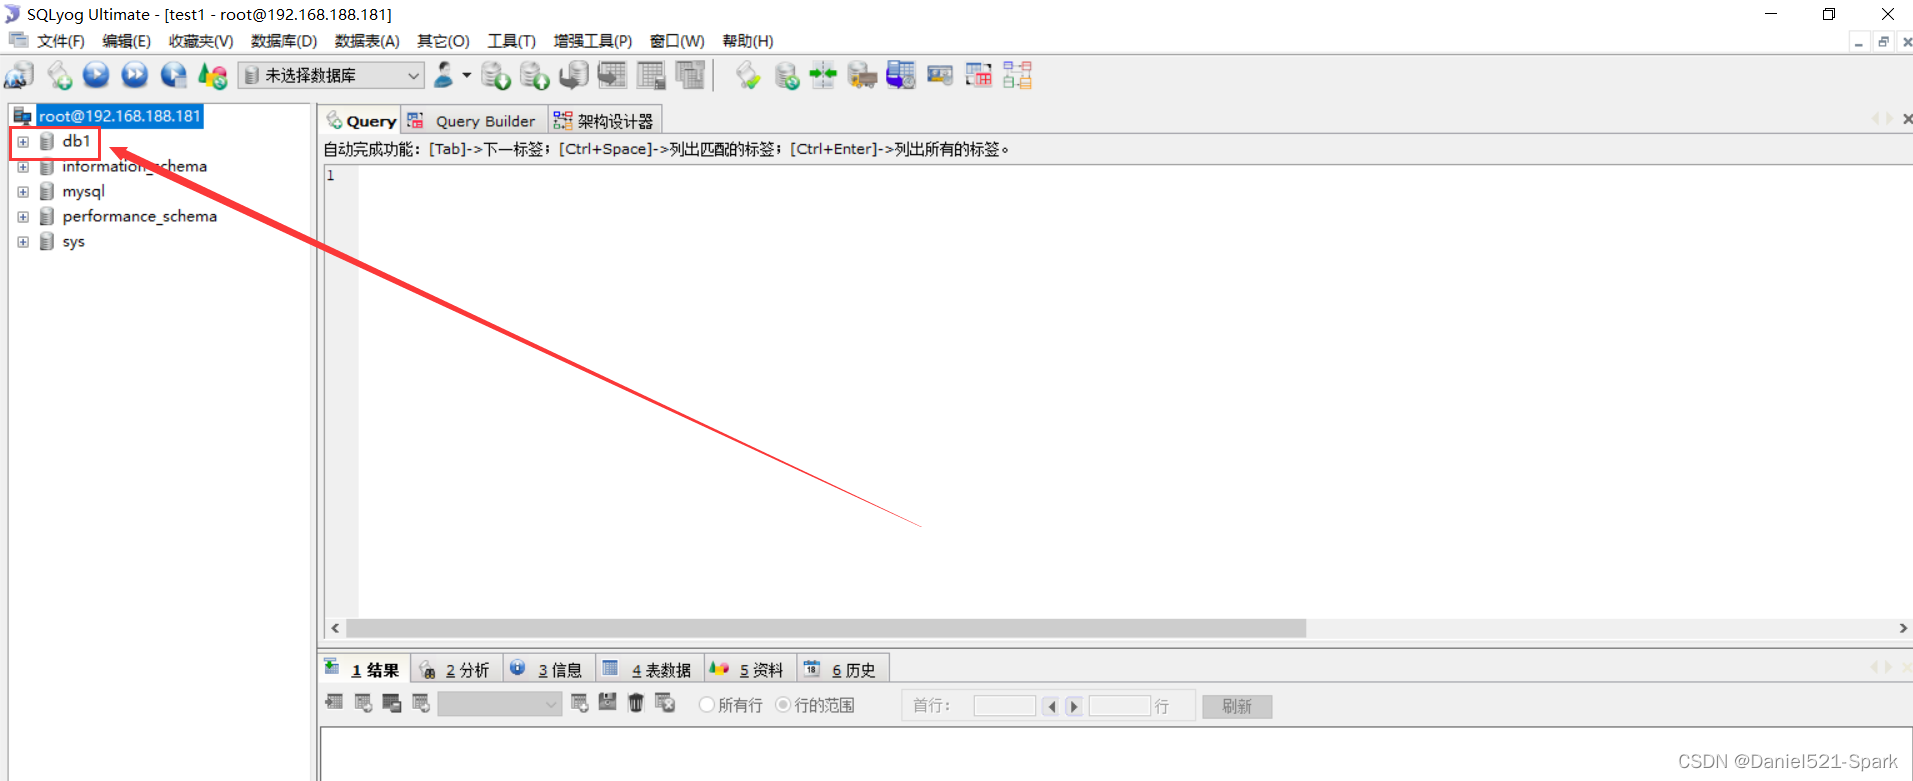The width and height of the screenshot is (1913, 781).
Task: Click the create table toolbar icon
Action: pos(612,75)
